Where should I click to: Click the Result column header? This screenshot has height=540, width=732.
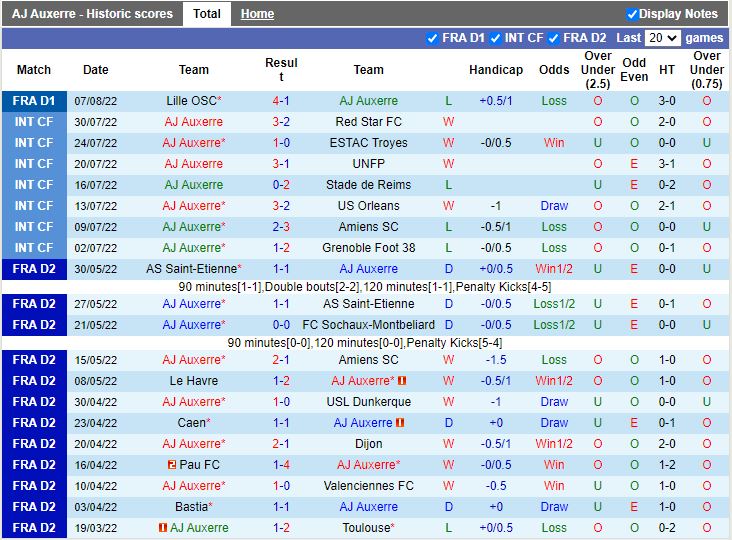tap(281, 70)
